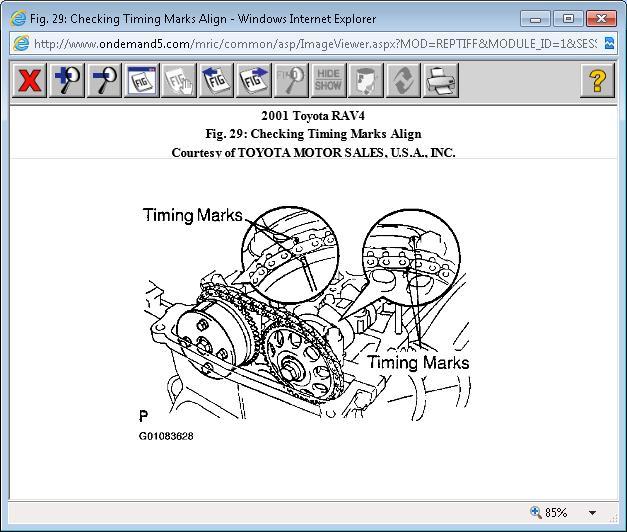Click the 'G01083628' figure code
Screen dimensions: 627x532
pyautogui.click(x=166, y=436)
